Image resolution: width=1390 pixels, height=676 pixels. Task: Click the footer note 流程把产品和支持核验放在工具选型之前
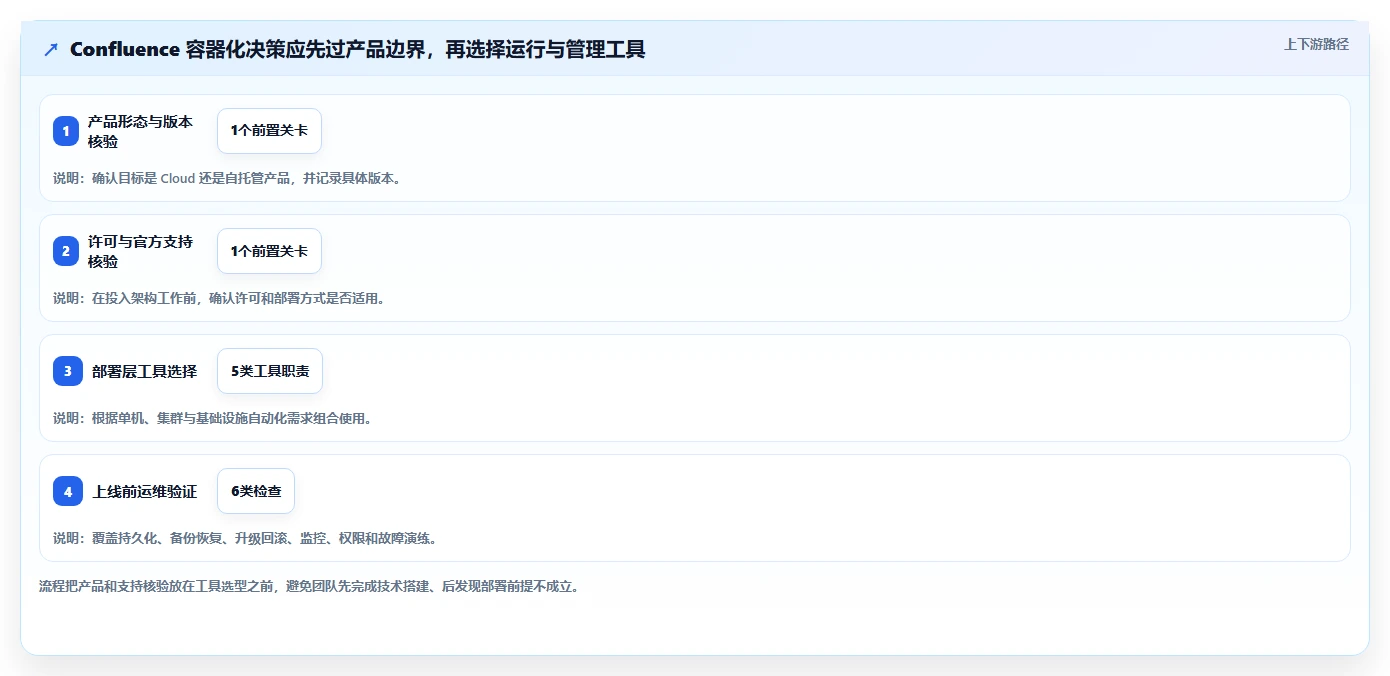click(309, 586)
